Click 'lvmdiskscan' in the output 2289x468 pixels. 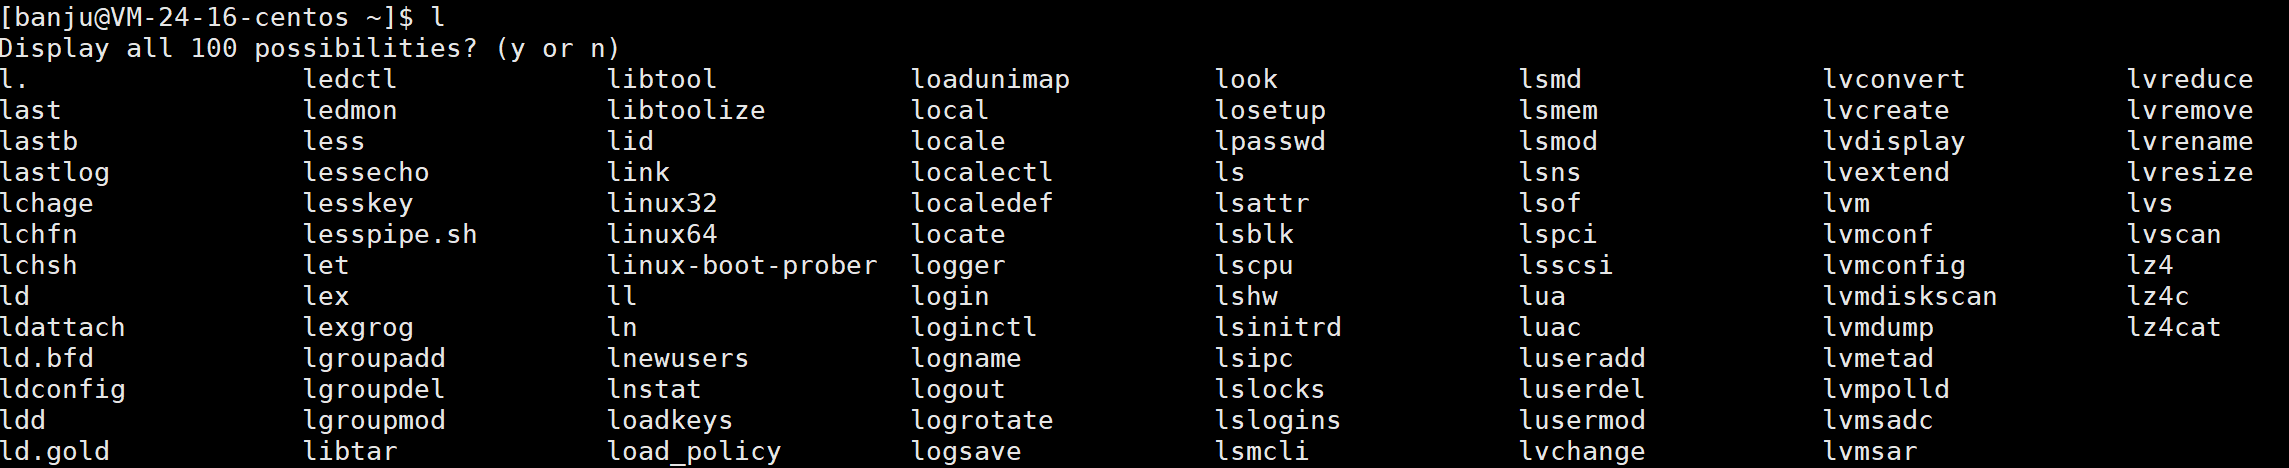[1910, 296]
